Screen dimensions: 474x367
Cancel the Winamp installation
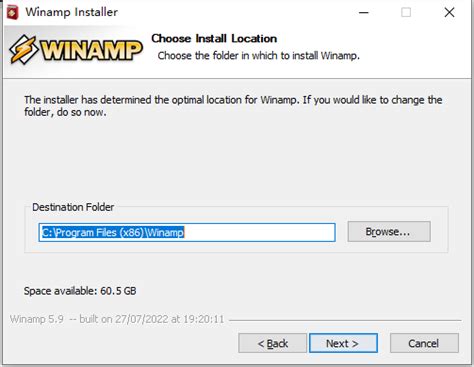tap(424, 343)
